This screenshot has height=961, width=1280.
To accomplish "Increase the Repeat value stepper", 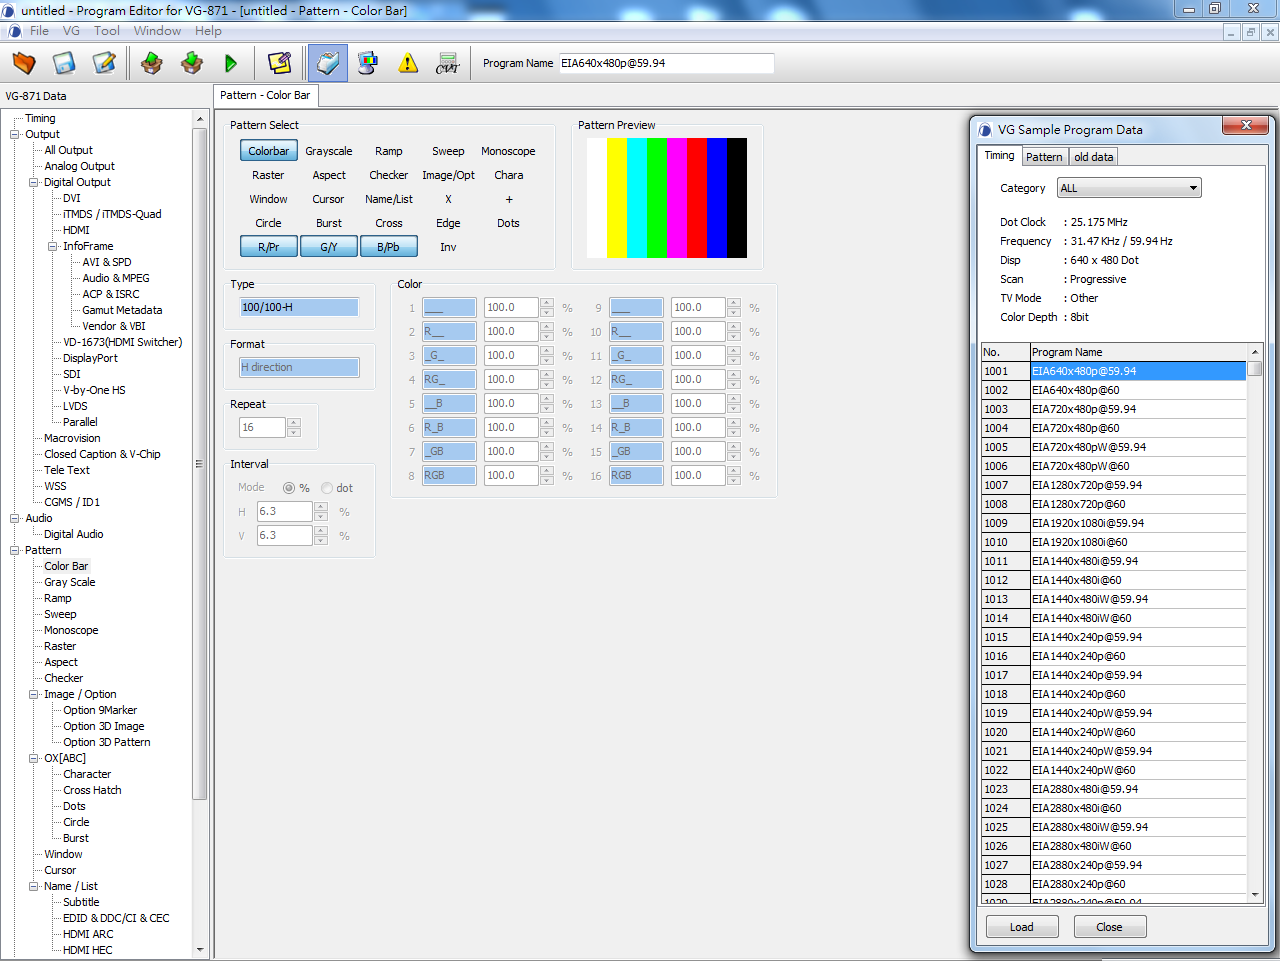I will (294, 422).
